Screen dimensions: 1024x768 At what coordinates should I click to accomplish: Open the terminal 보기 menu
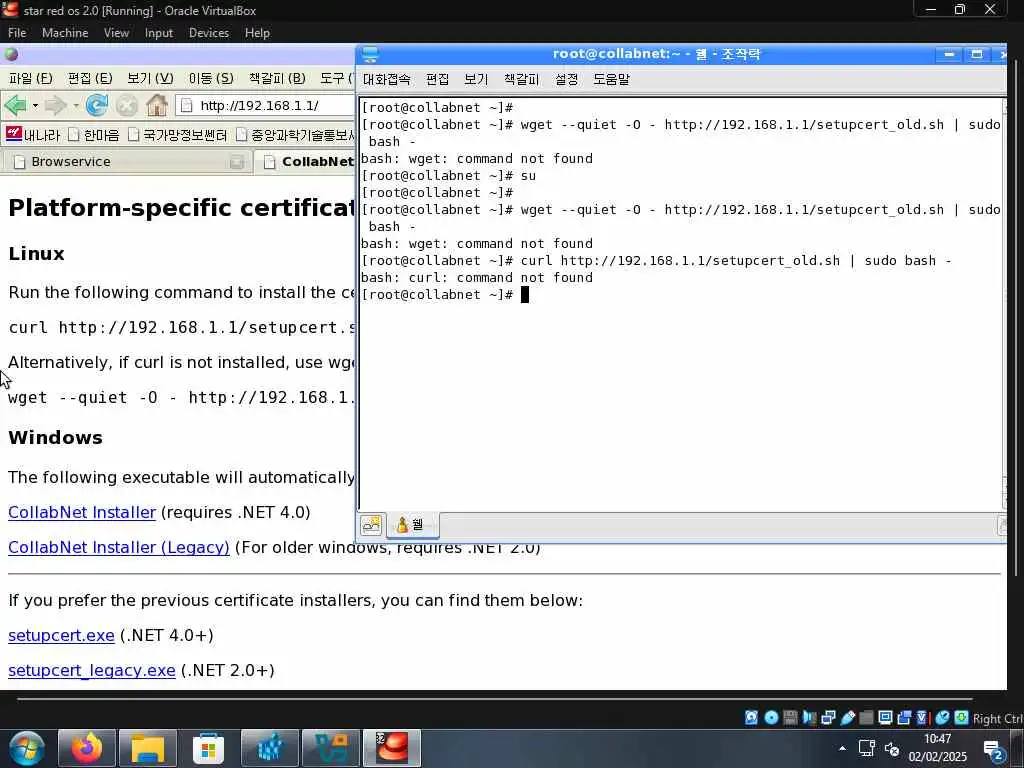pyautogui.click(x=476, y=79)
